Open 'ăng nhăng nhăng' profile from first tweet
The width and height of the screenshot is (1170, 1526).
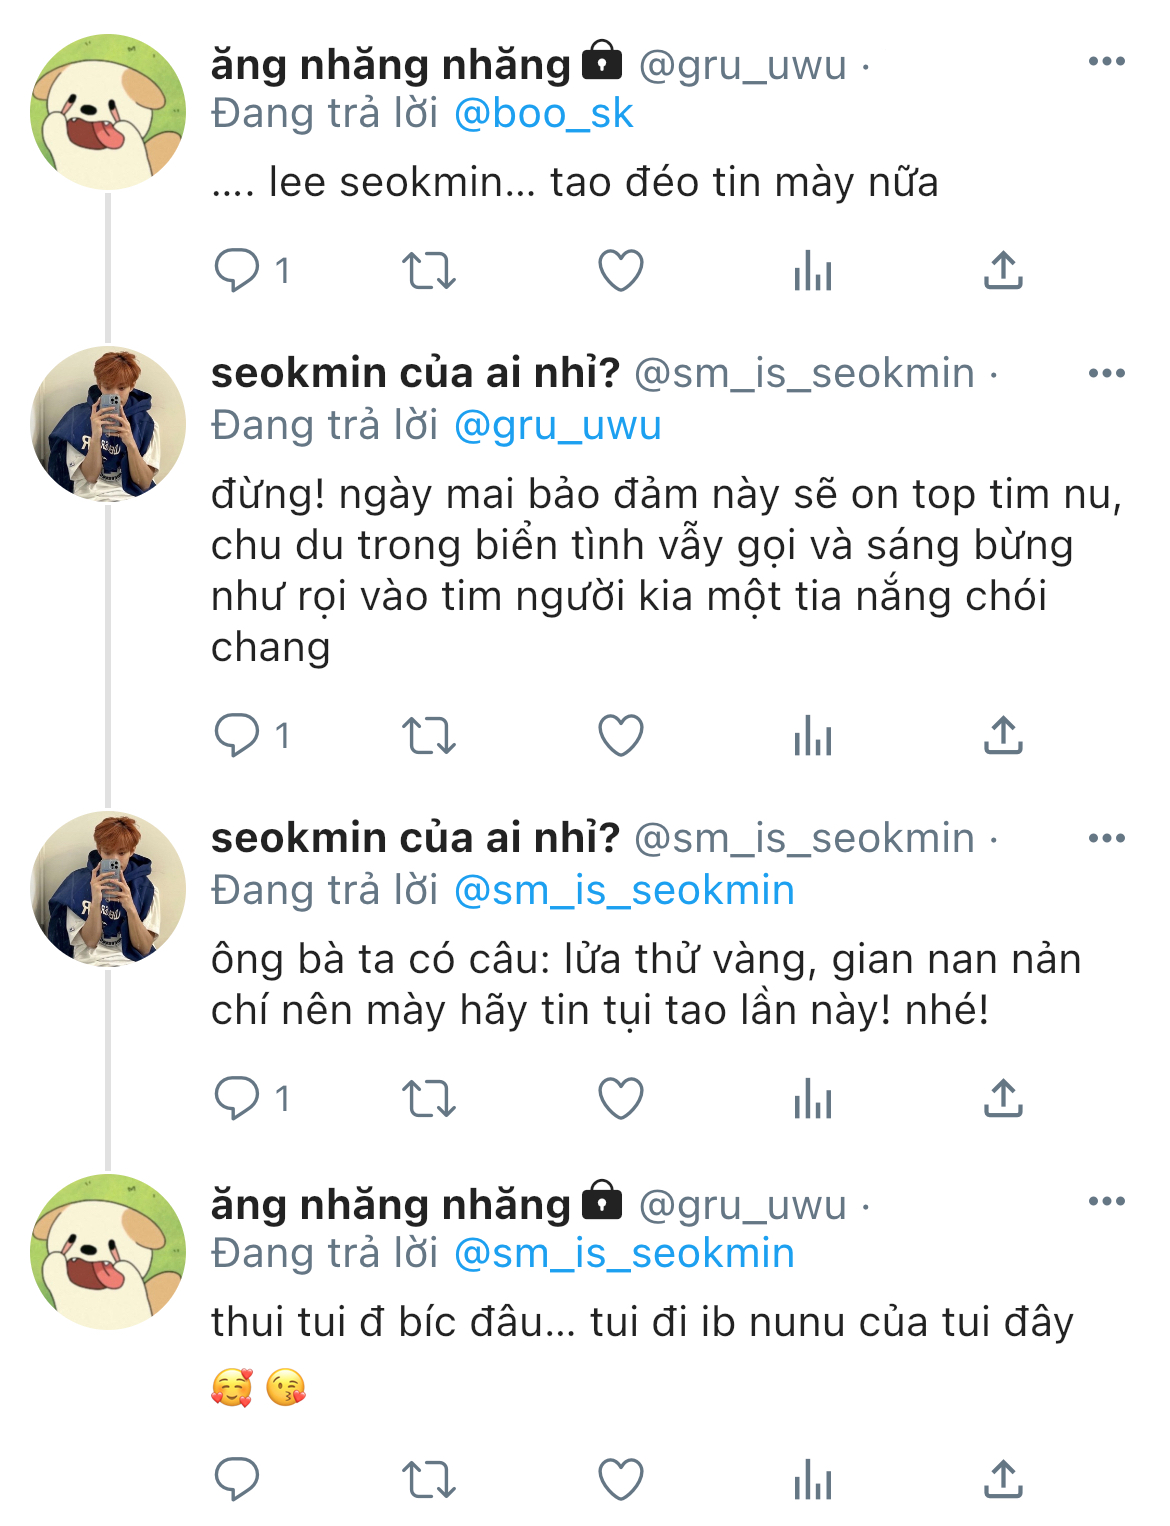pos(390,65)
